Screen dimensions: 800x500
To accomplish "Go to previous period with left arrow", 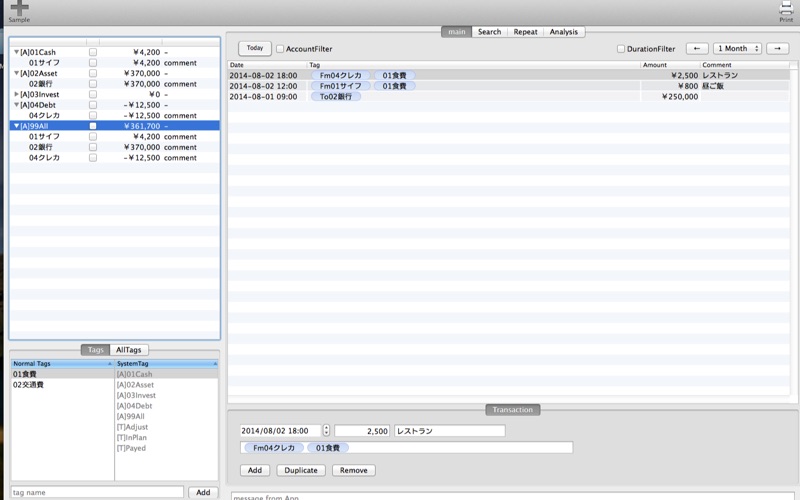I will (697, 48).
